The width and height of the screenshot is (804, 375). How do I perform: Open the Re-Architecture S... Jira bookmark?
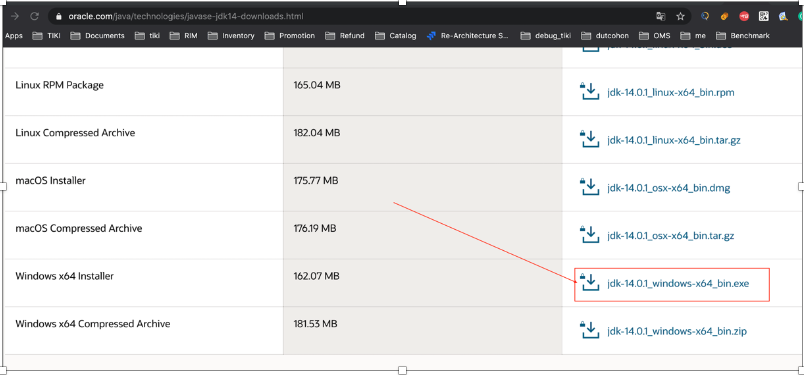point(468,36)
